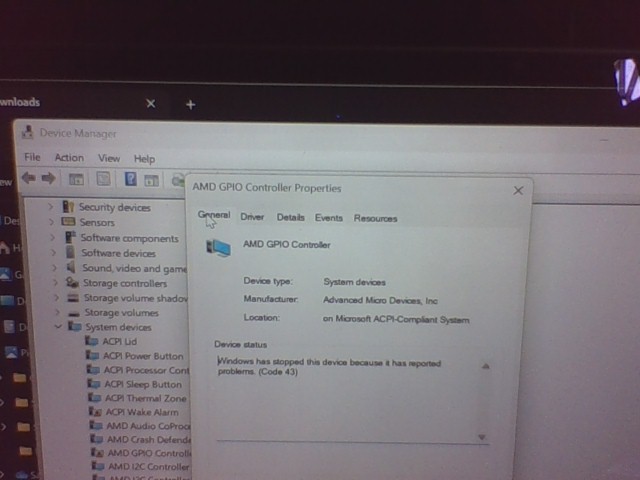Click "on Microsoft ACPI-Compliant System" location text

coord(396,319)
